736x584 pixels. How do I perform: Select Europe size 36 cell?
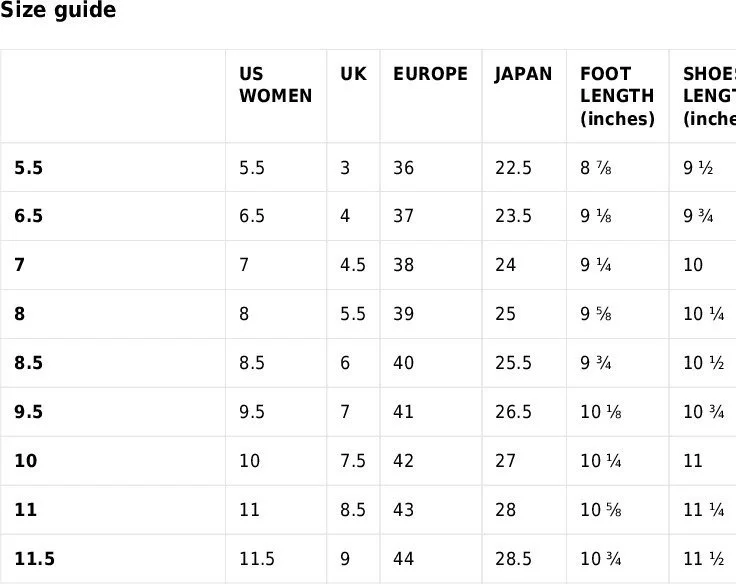pos(403,168)
